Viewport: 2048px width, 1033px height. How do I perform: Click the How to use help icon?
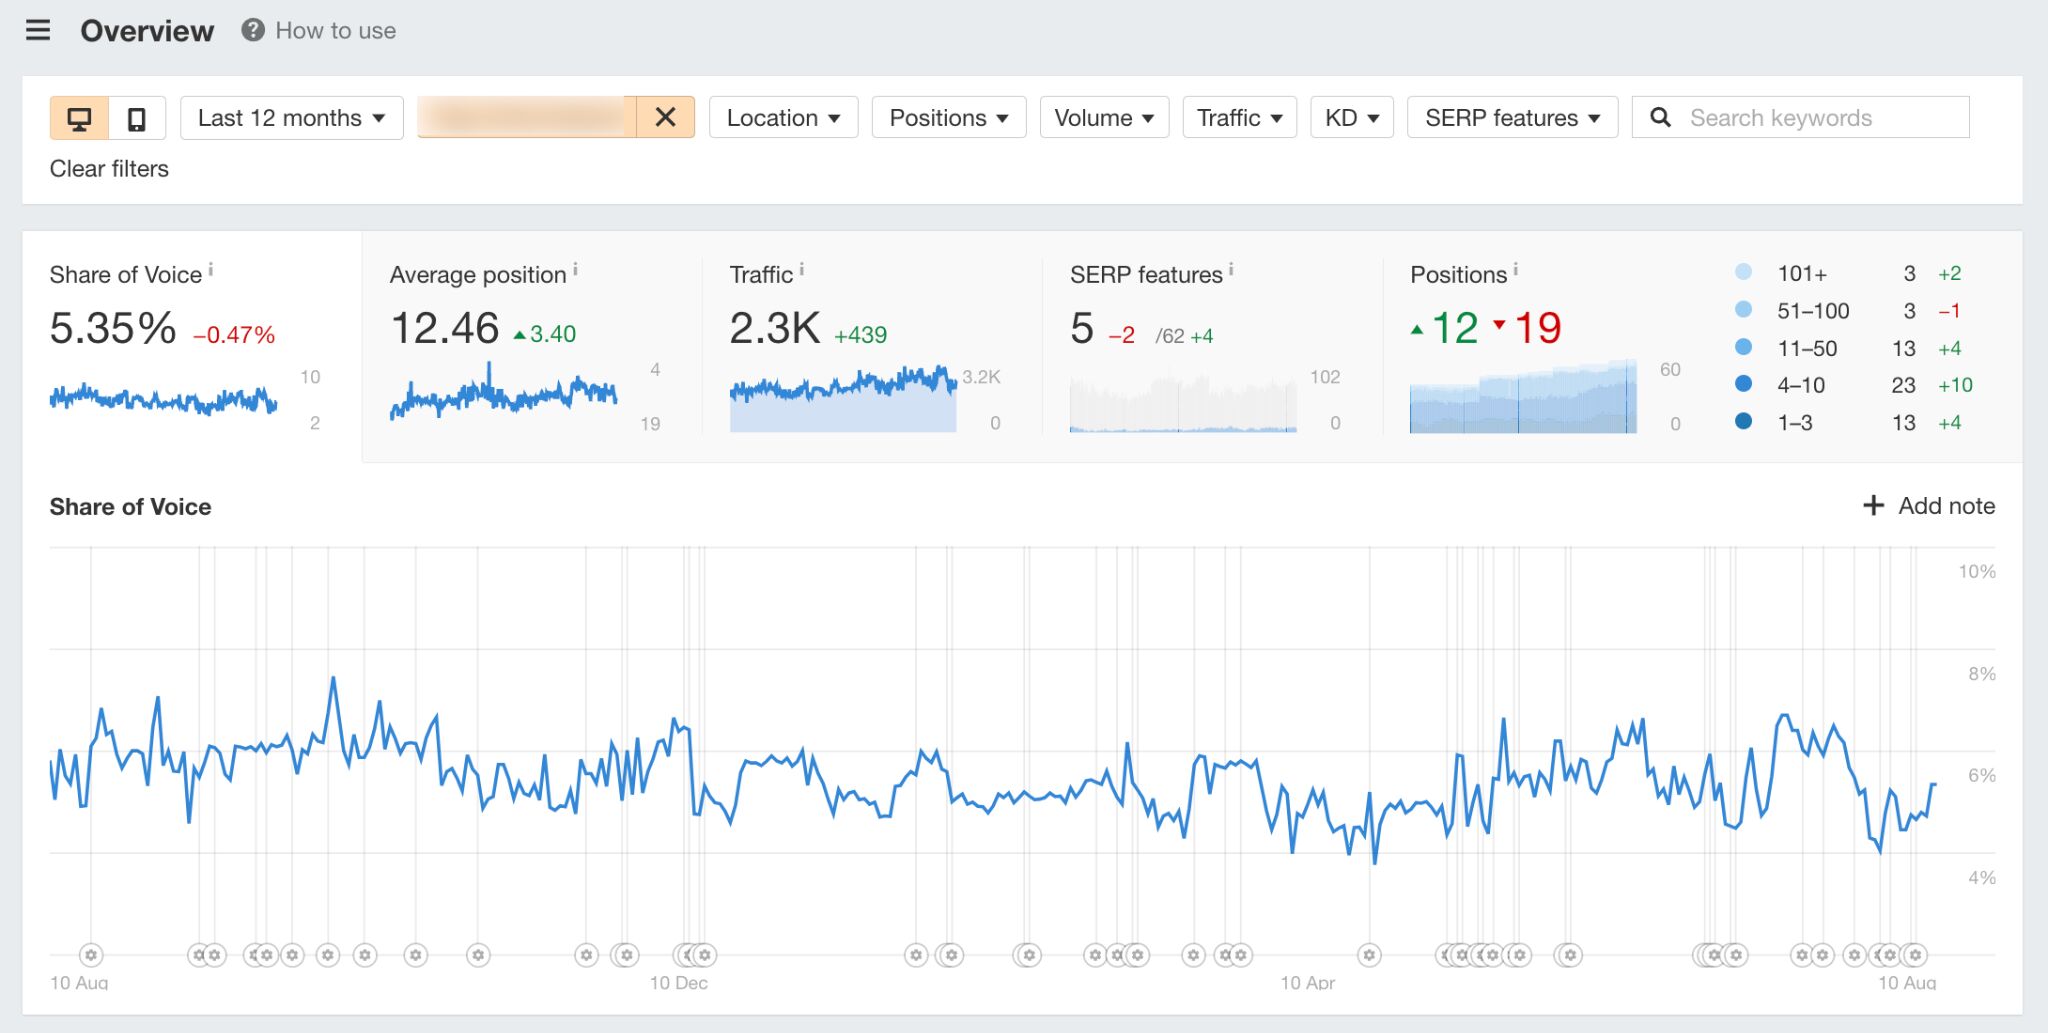[x=253, y=30]
